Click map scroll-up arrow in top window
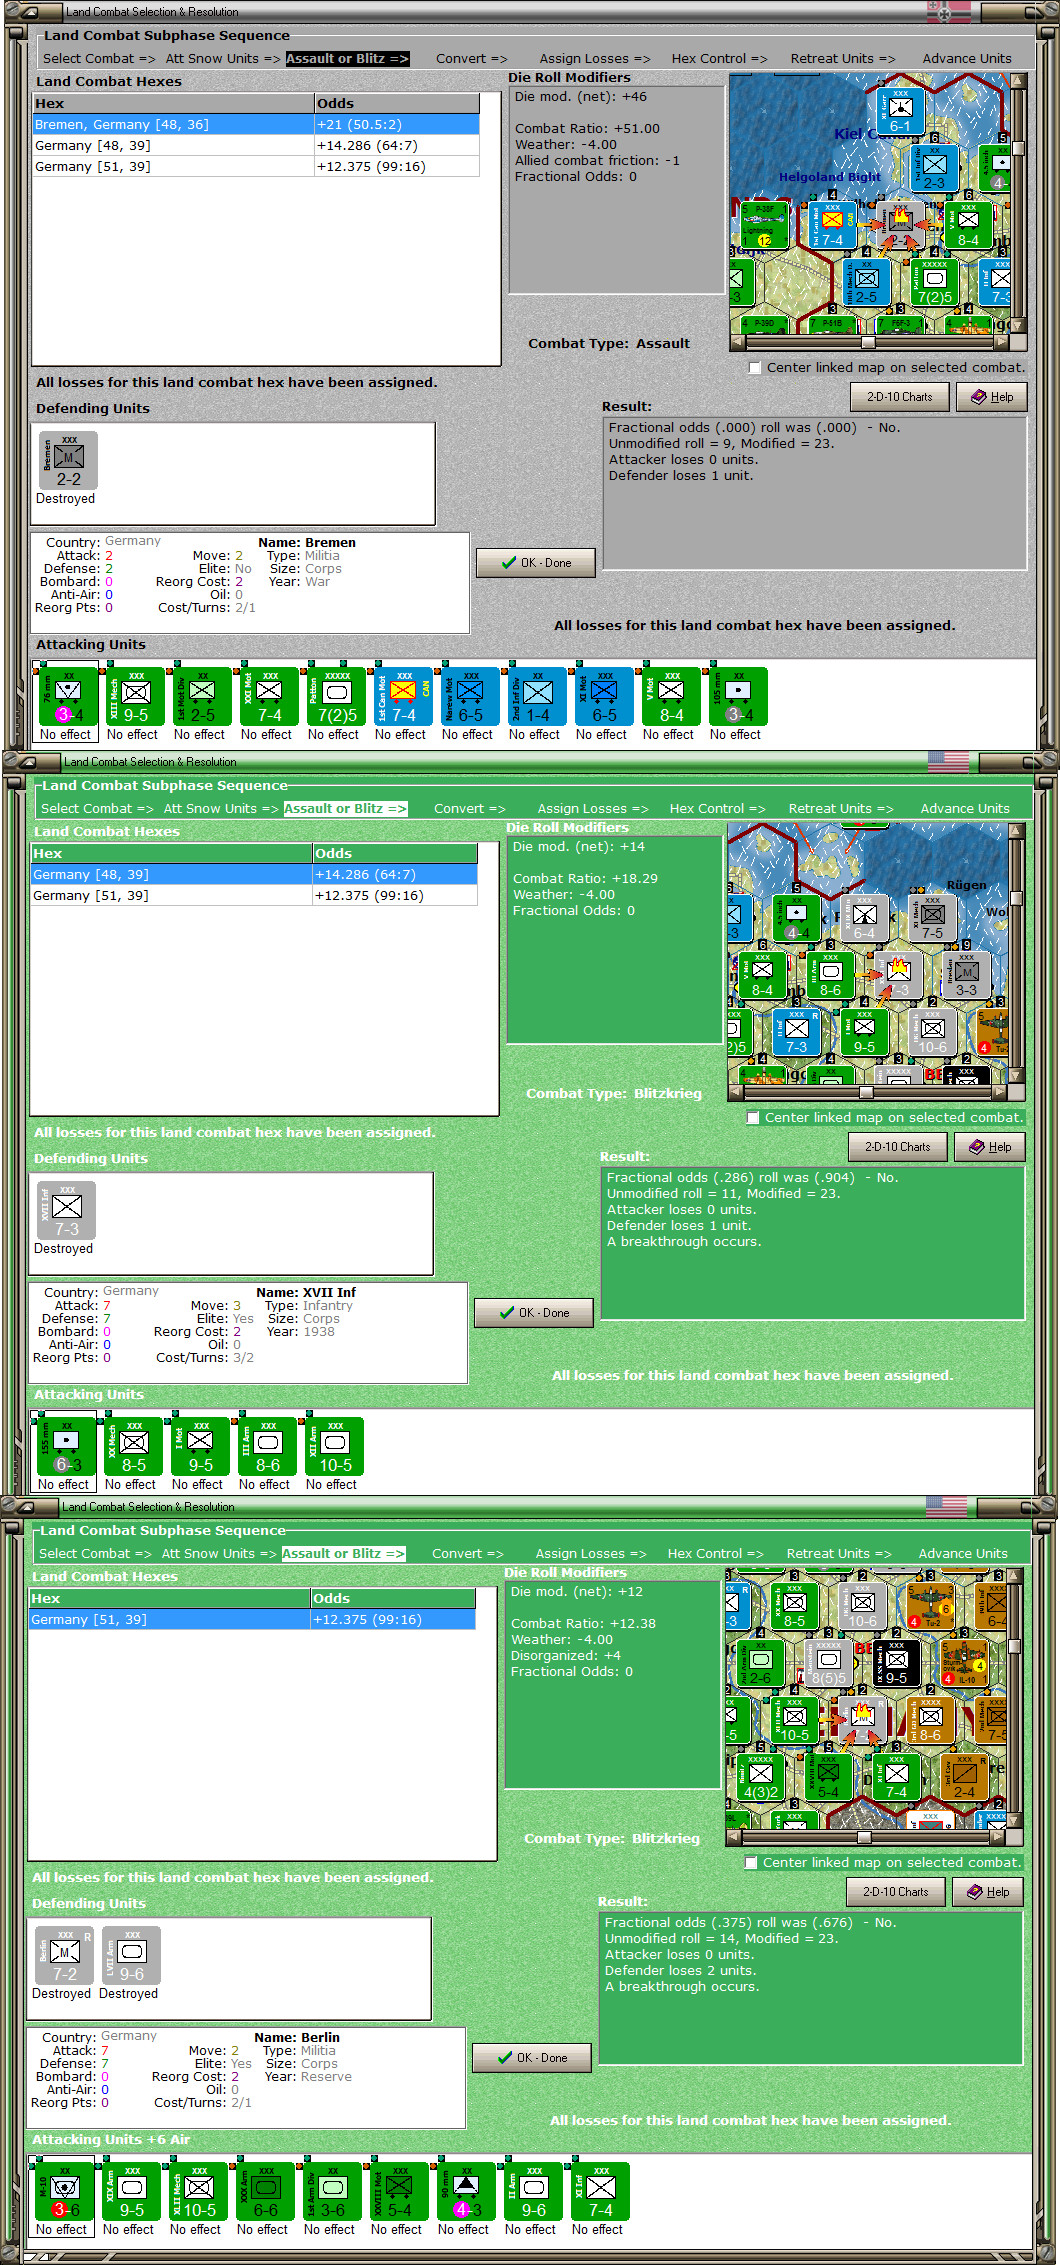 tap(1018, 81)
